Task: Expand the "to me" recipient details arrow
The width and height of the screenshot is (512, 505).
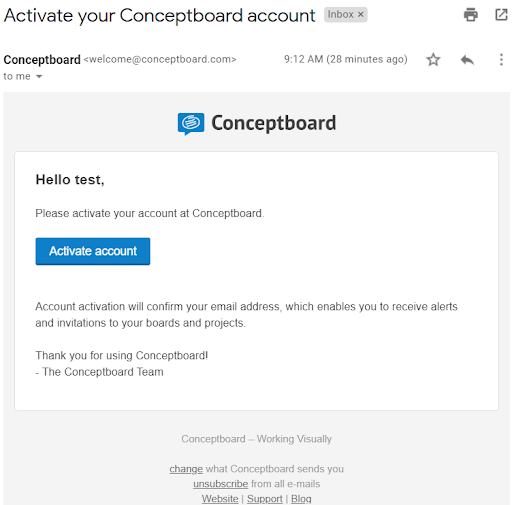Action: click(39, 77)
